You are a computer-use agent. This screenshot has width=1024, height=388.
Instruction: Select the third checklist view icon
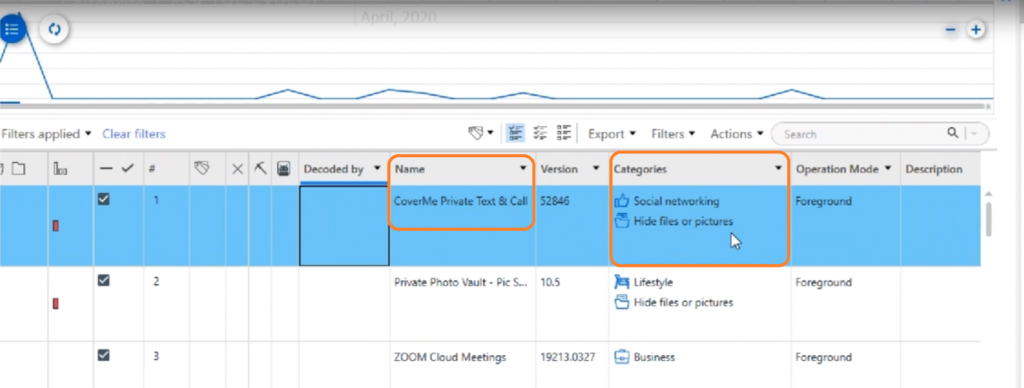point(564,133)
